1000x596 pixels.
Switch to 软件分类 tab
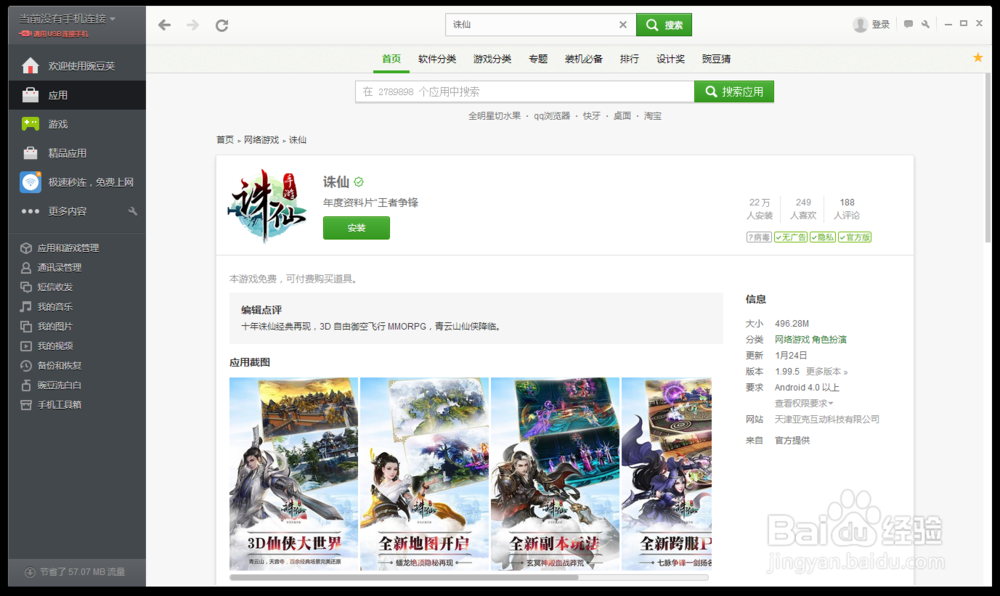tap(437, 59)
